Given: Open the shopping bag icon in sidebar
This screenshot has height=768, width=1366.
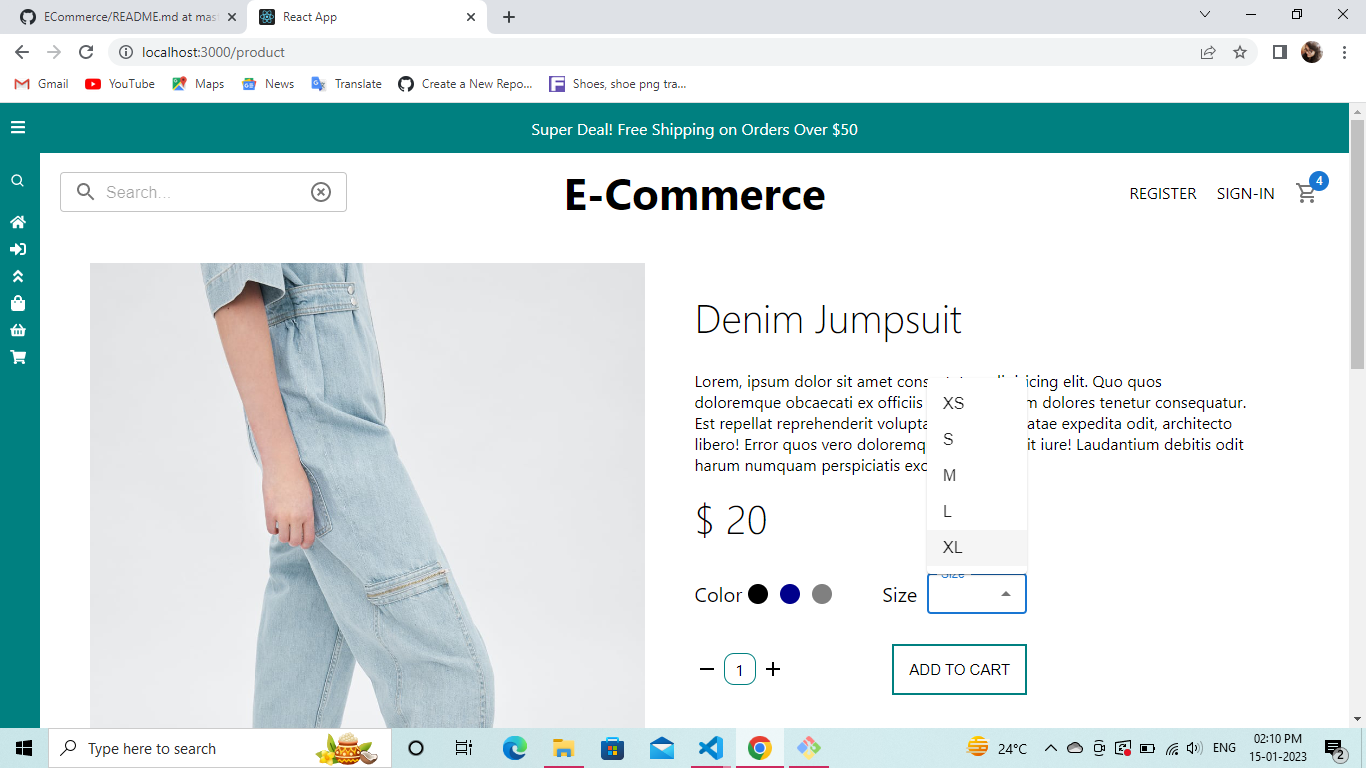Looking at the screenshot, I should coord(17,303).
